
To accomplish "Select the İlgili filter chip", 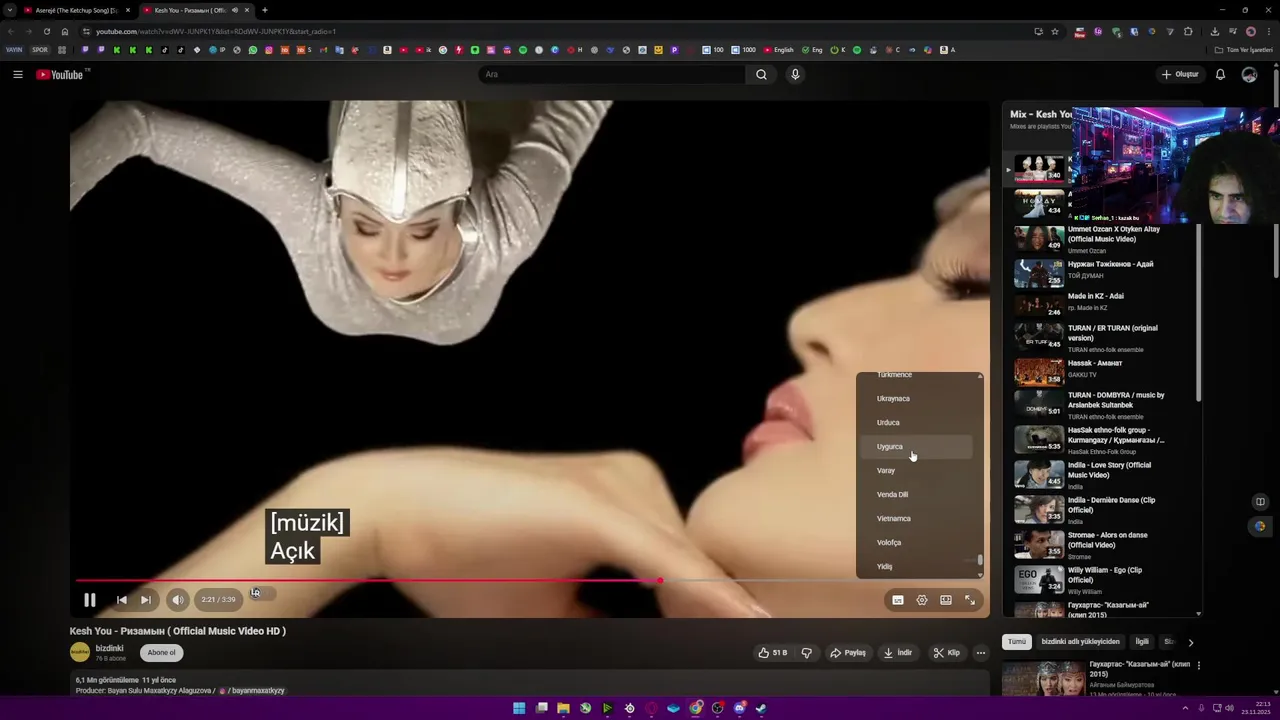I will pos(1142,642).
